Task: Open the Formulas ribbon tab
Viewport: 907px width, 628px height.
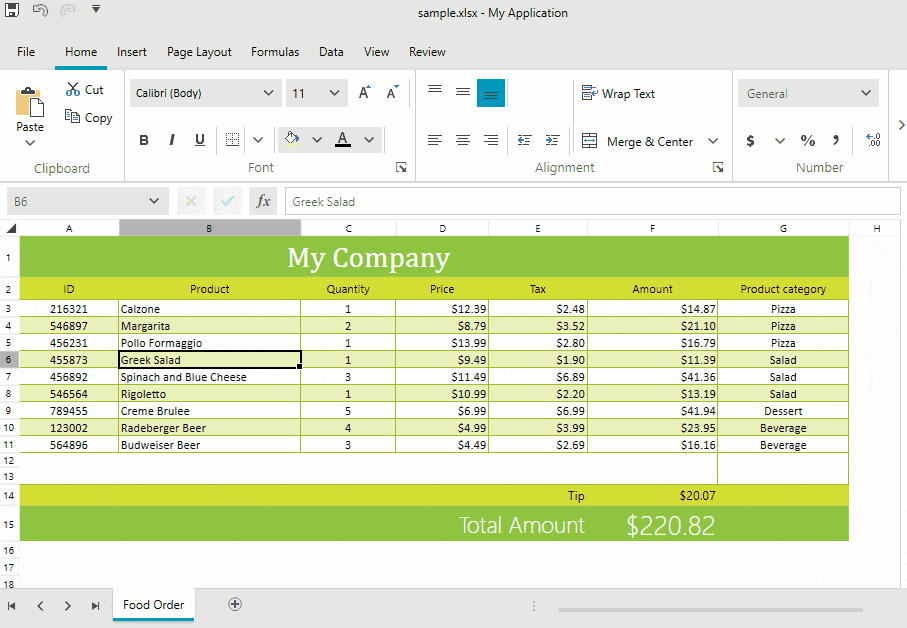Action: pos(275,52)
